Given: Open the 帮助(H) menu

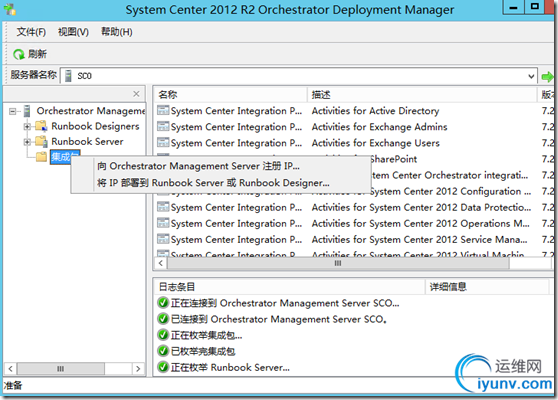Looking at the screenshot, I should click(x=117, y=32).
